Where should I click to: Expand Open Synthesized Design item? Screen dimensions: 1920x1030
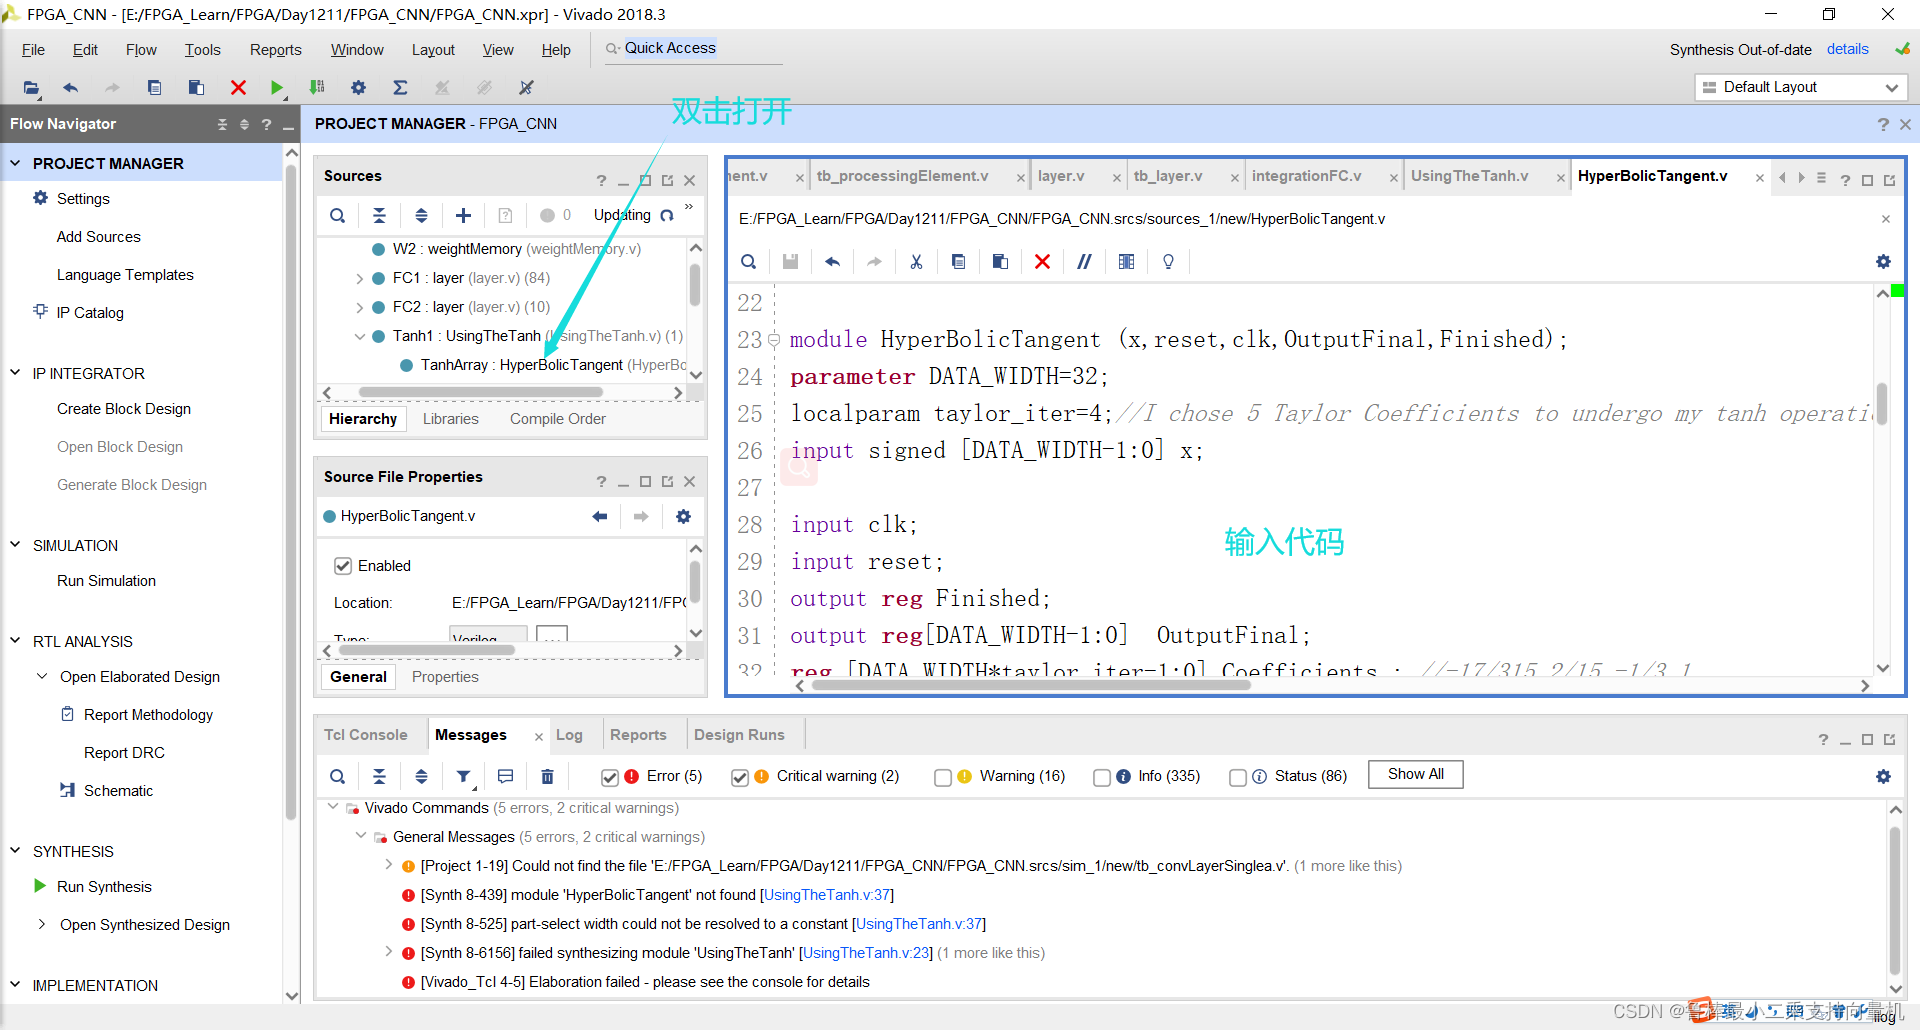tap(42, 924)
